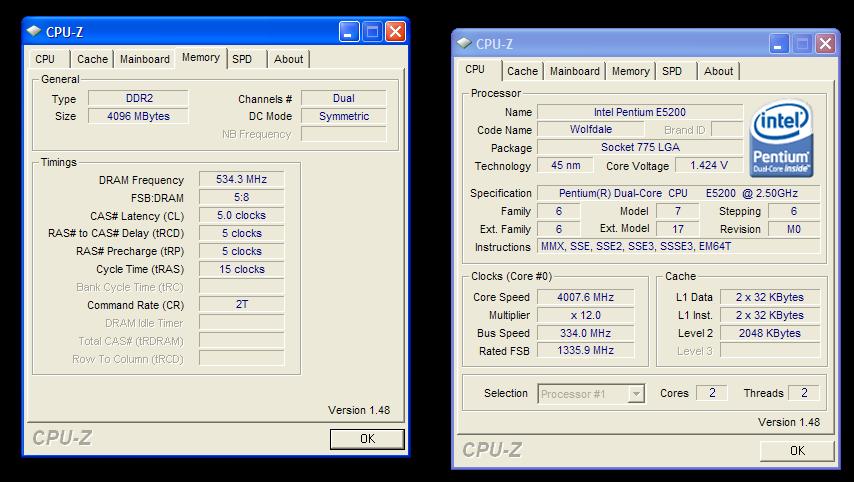The height and width of the screenshot is (482, 854).
Task: Click the Intel Pentium E5200 name field
Action: [640, 112]
